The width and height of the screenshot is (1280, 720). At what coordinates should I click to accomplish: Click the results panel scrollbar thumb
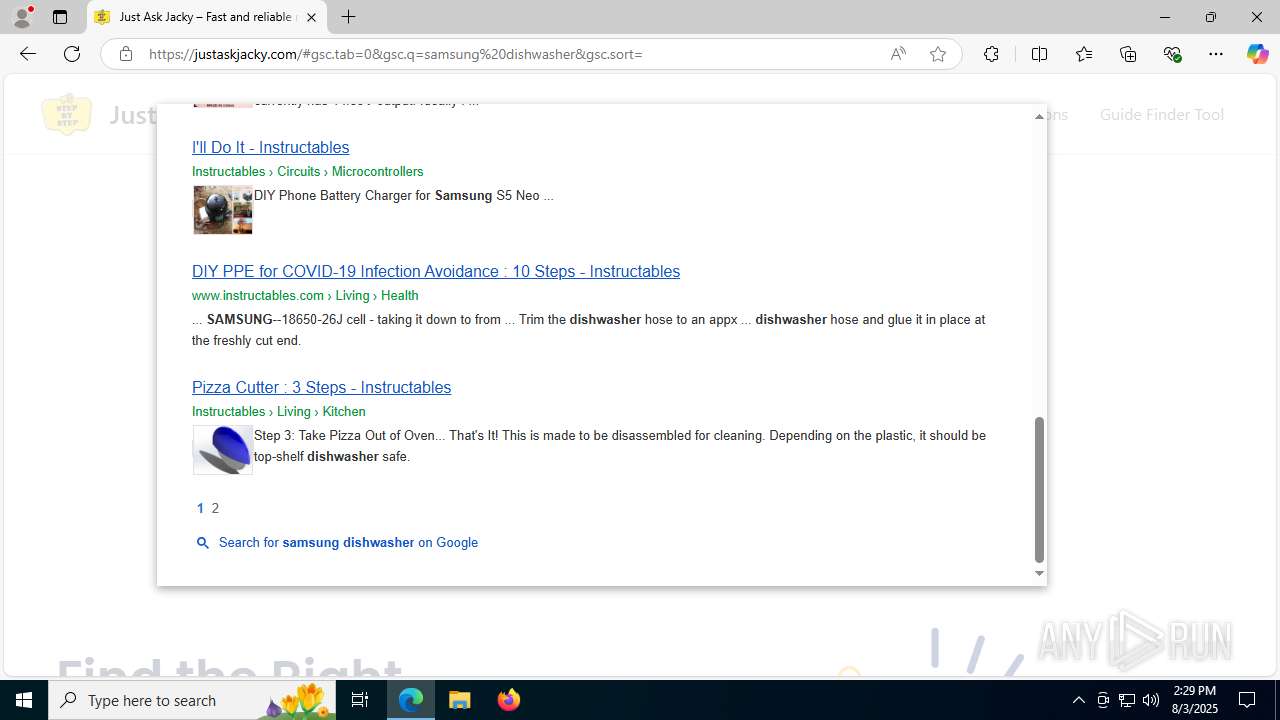coord(1039,490)
